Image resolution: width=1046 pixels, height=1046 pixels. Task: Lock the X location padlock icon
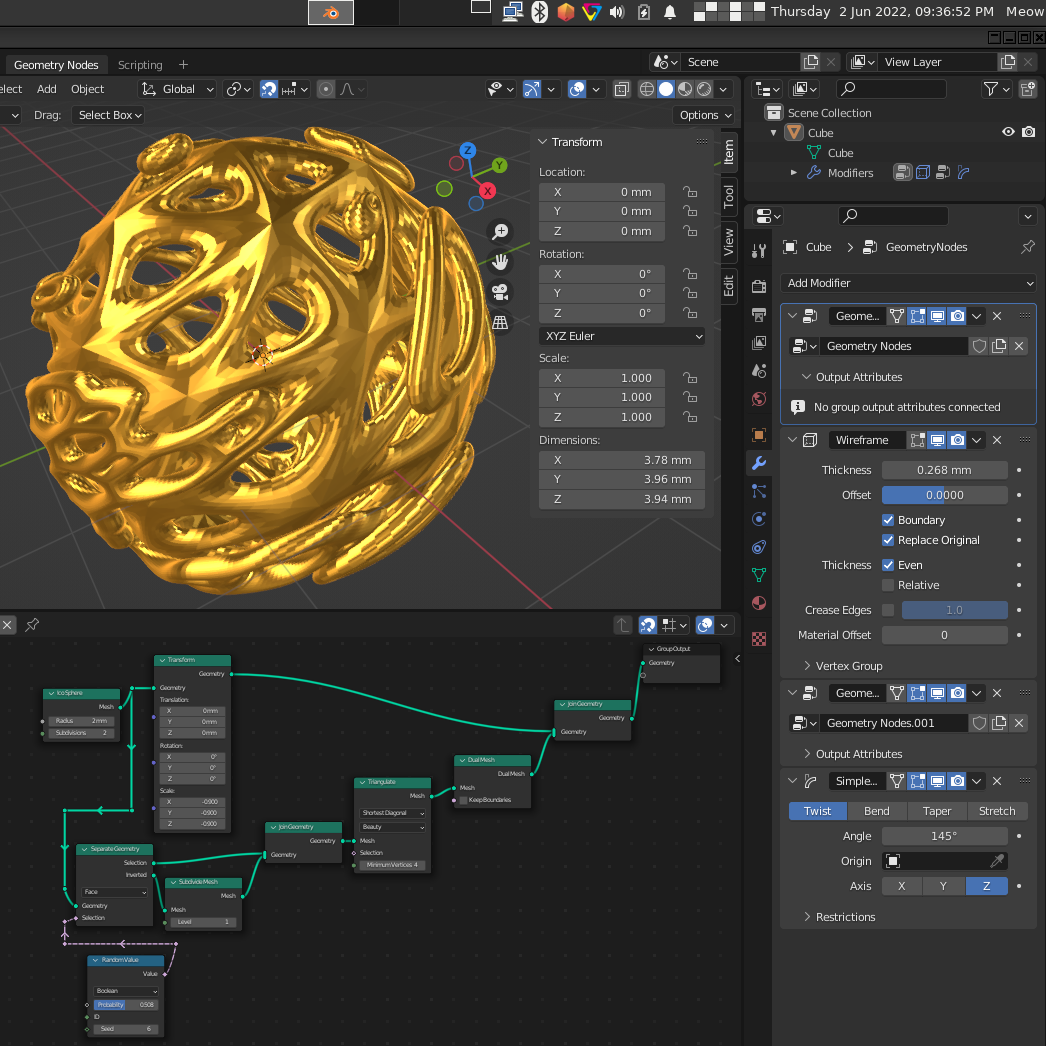click(690, 192)
